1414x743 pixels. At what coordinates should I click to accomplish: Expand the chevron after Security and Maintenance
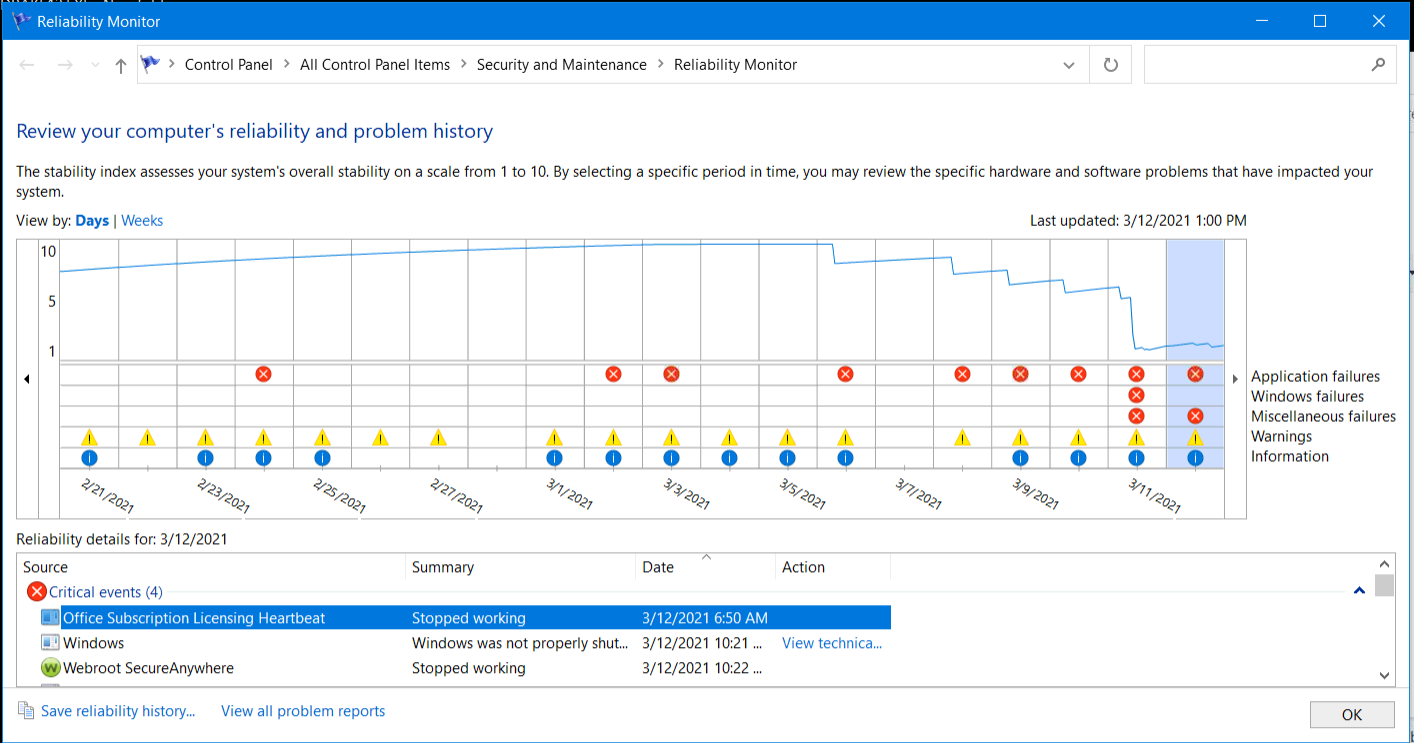pos(661,65)
